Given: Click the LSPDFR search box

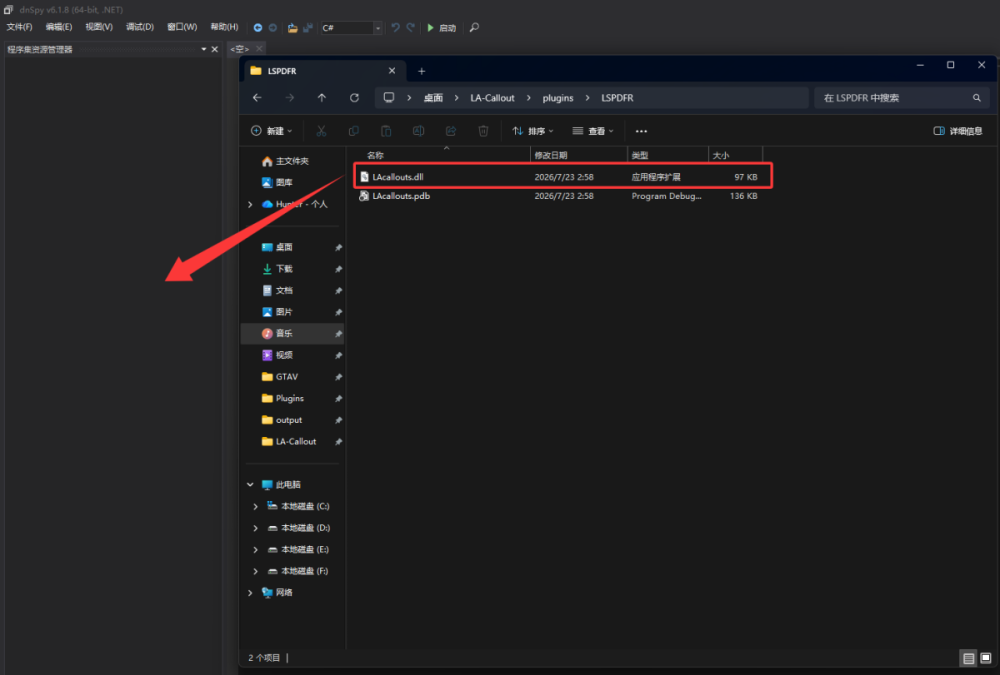Looking at the screenshot, I should tap(901, 98).
